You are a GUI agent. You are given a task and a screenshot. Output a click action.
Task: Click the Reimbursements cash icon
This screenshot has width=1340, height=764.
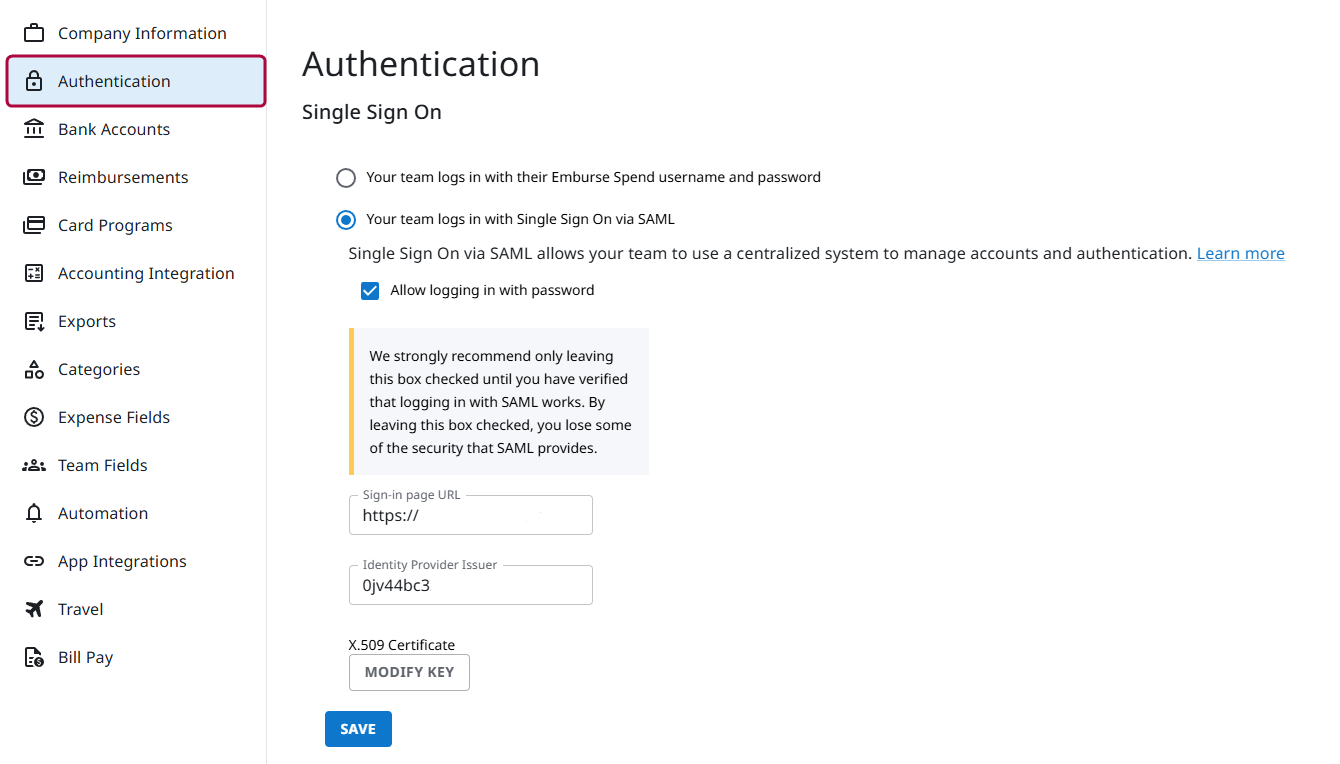34,177
